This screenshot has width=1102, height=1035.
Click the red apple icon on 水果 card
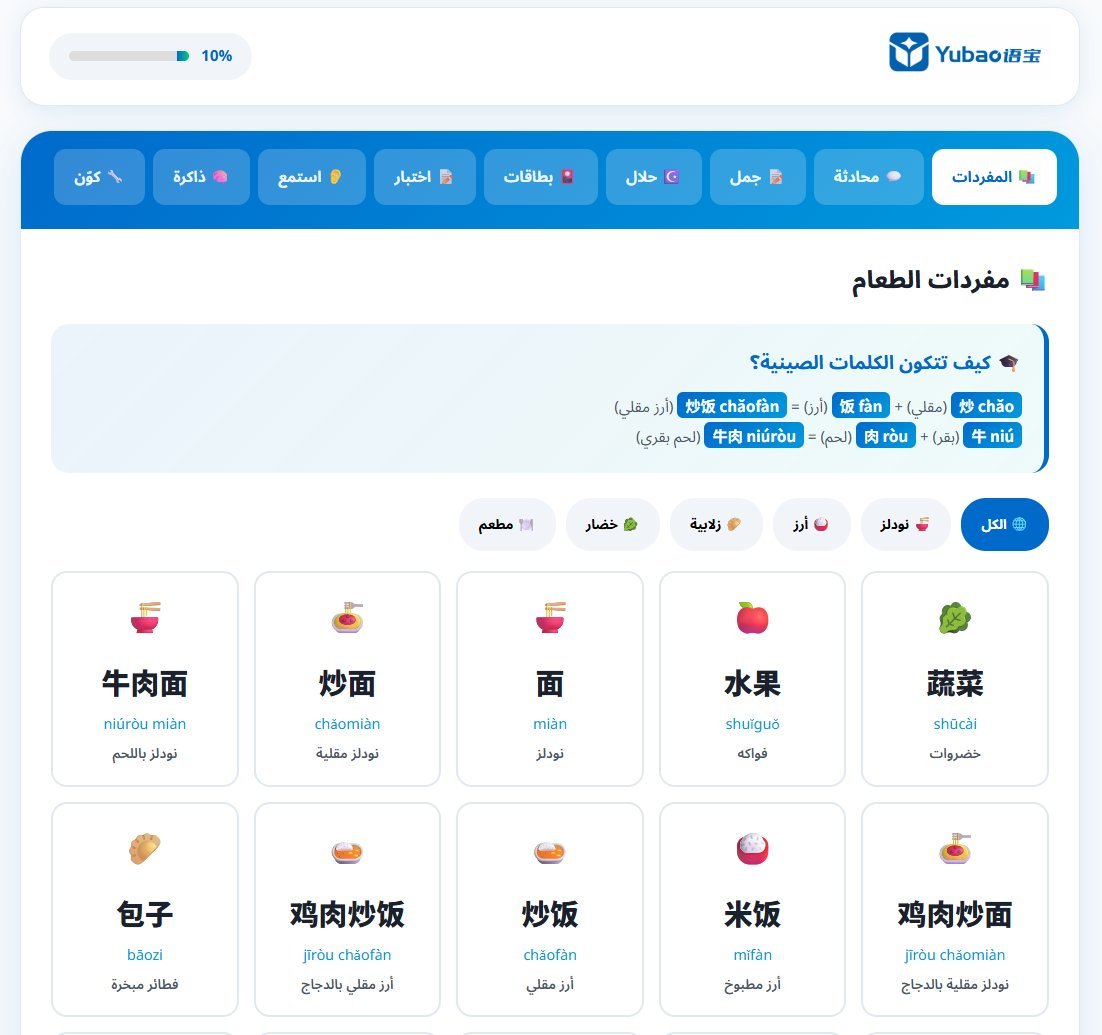click(752, 619)
